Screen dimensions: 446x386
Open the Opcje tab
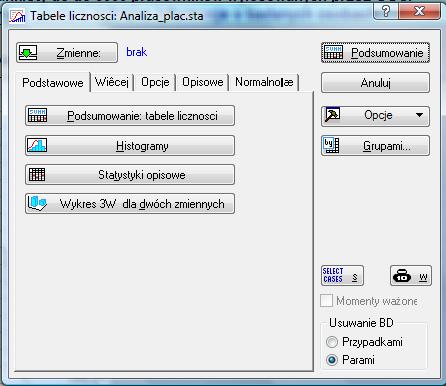(x=155, y=82)
